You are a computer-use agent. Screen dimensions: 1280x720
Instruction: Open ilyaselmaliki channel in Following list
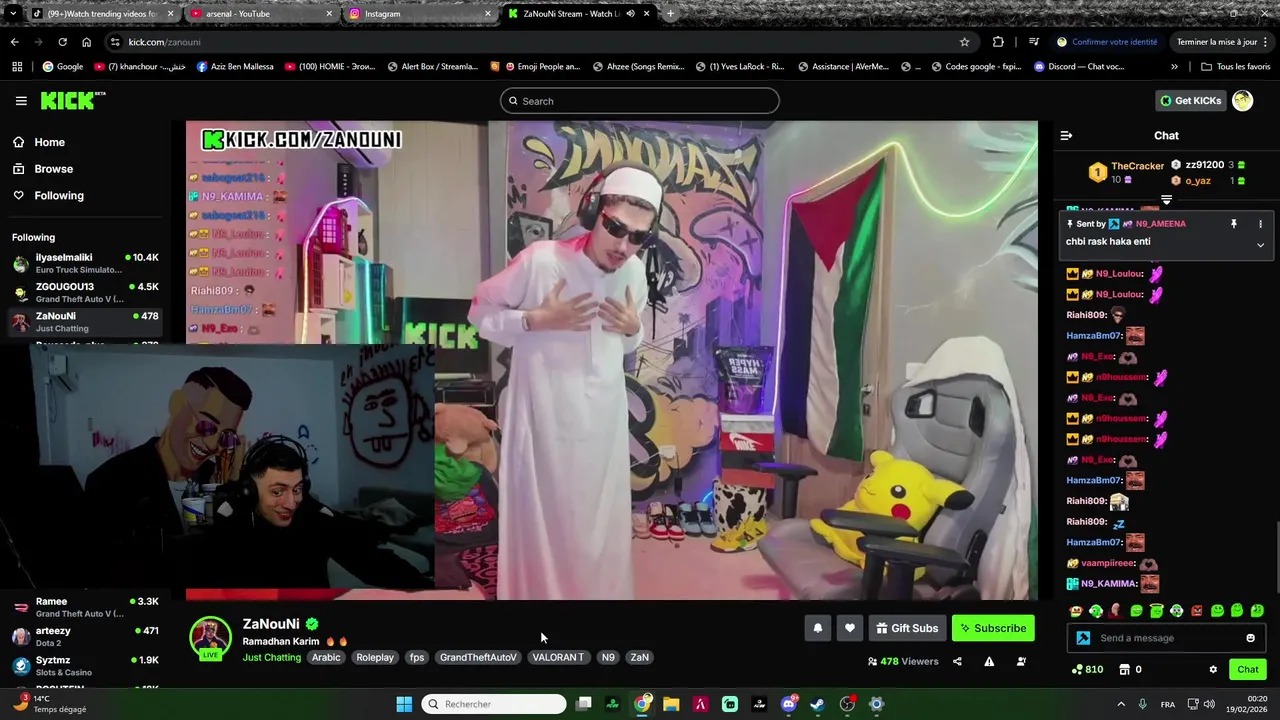tap(85, 263)
